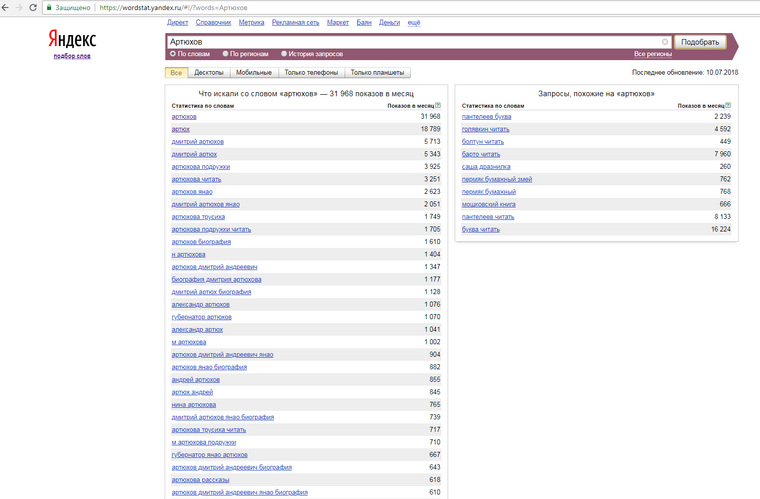Click help icon in left table header
Image resolution: width=760 pixels, height=499 pixels.
pos(438,105)
